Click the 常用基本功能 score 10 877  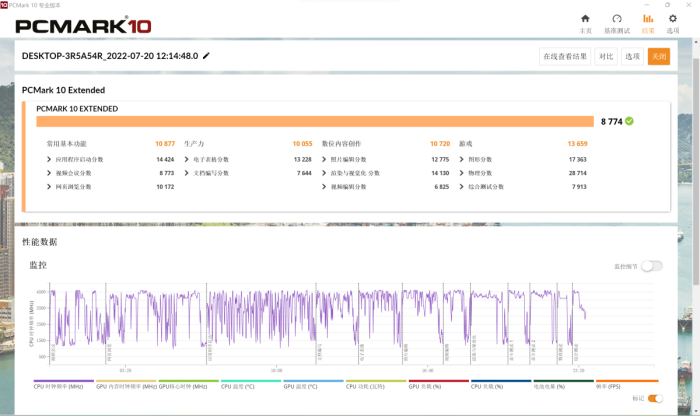click(165, 144)
